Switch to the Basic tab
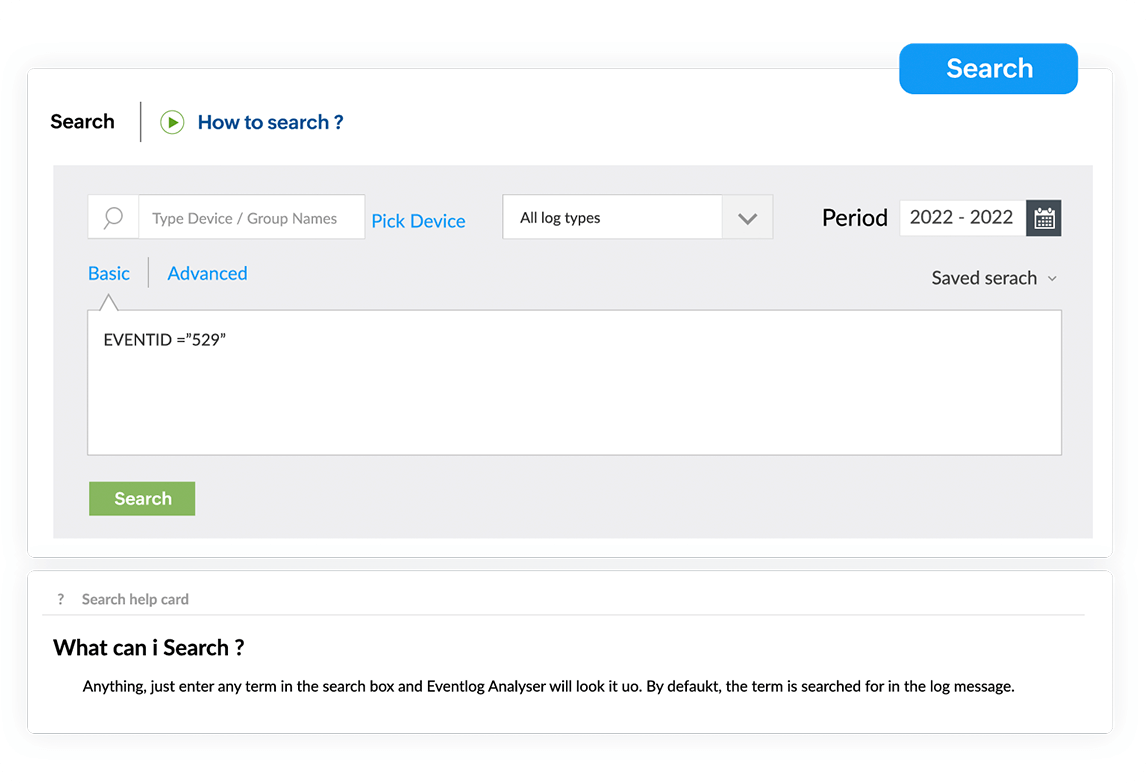The height and width of the screenshot is (783, 1146). coord(109,273)
